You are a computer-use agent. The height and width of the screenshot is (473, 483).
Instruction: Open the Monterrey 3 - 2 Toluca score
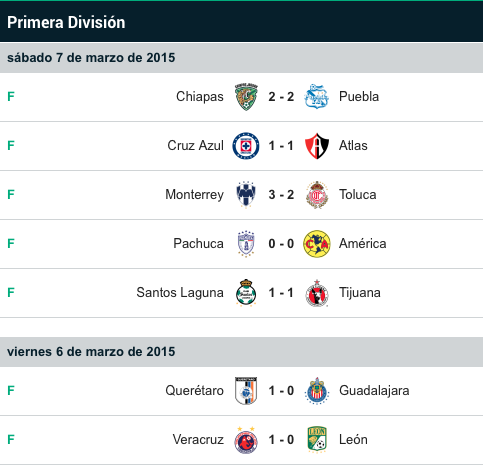(x=281, y=195)
